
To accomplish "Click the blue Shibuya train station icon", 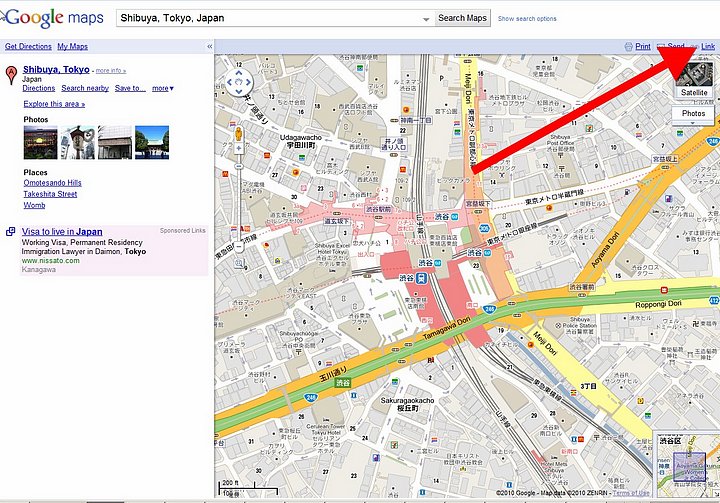I will coord(421,278).
